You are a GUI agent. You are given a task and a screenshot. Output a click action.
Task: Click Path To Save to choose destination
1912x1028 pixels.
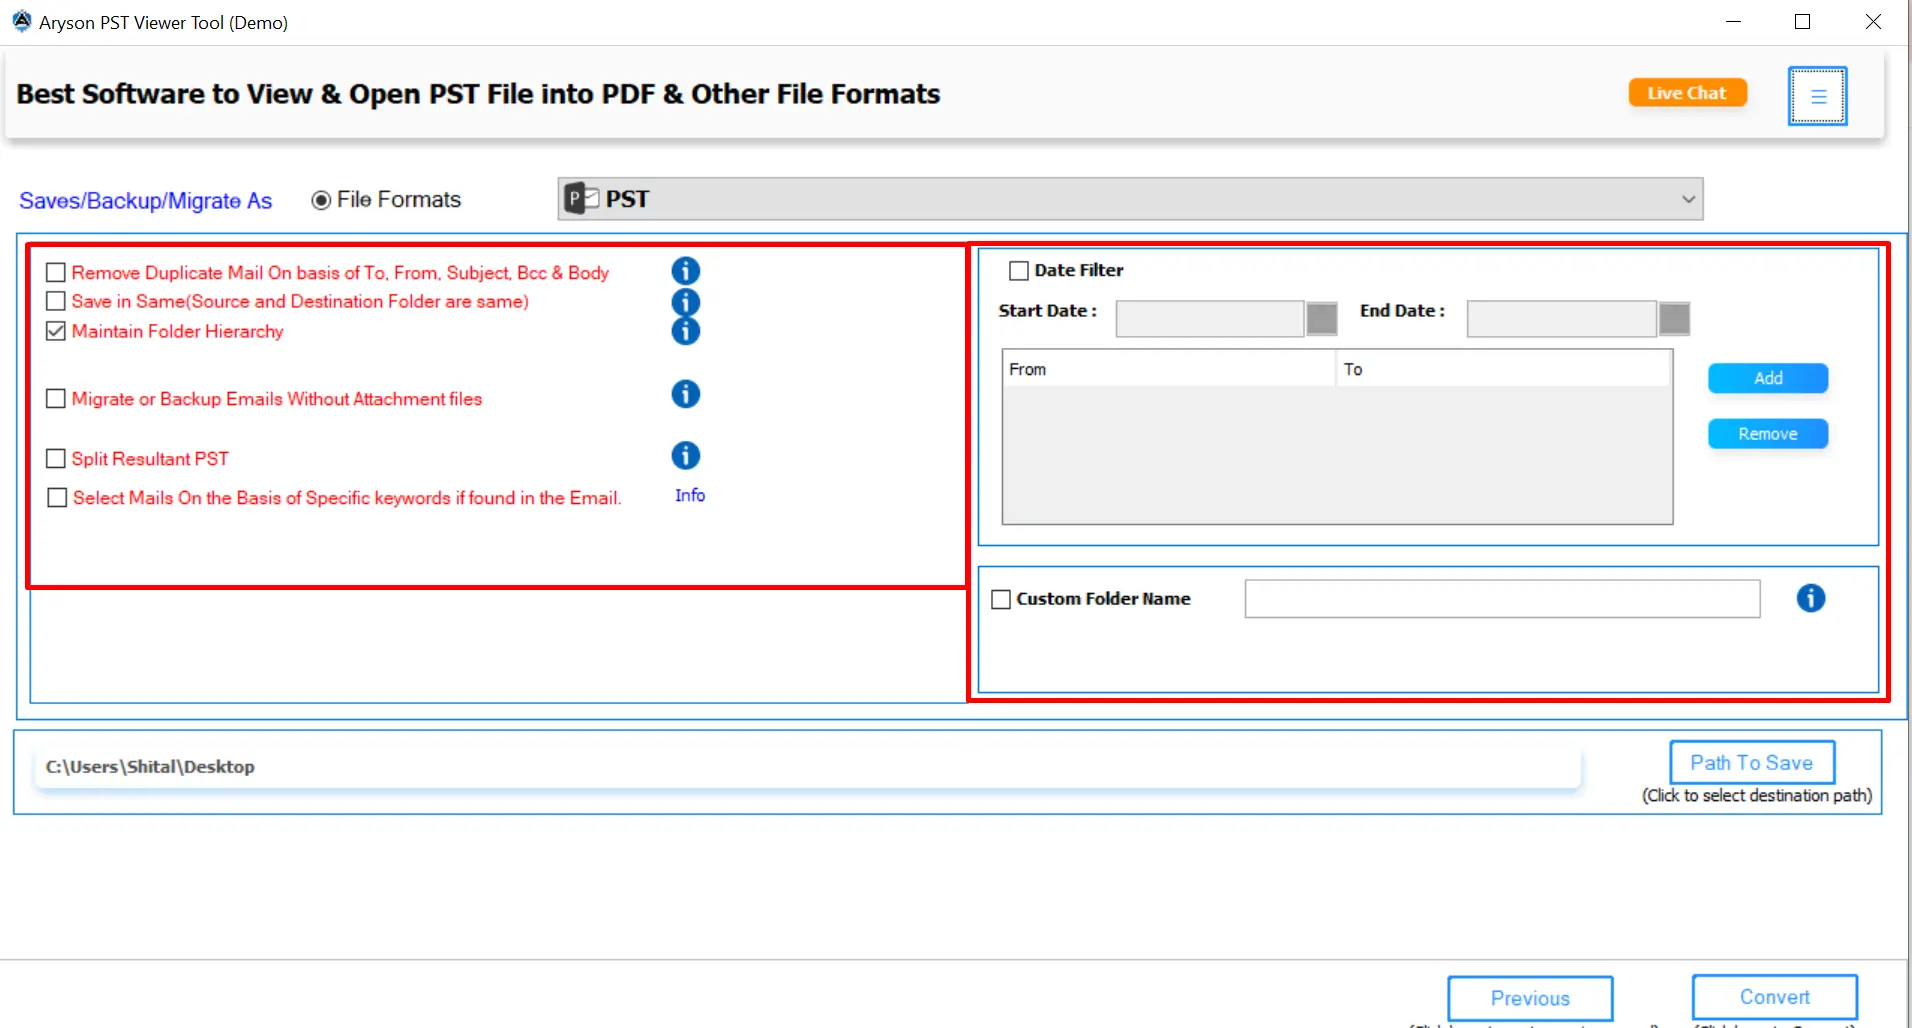(x=1751, y=762)
